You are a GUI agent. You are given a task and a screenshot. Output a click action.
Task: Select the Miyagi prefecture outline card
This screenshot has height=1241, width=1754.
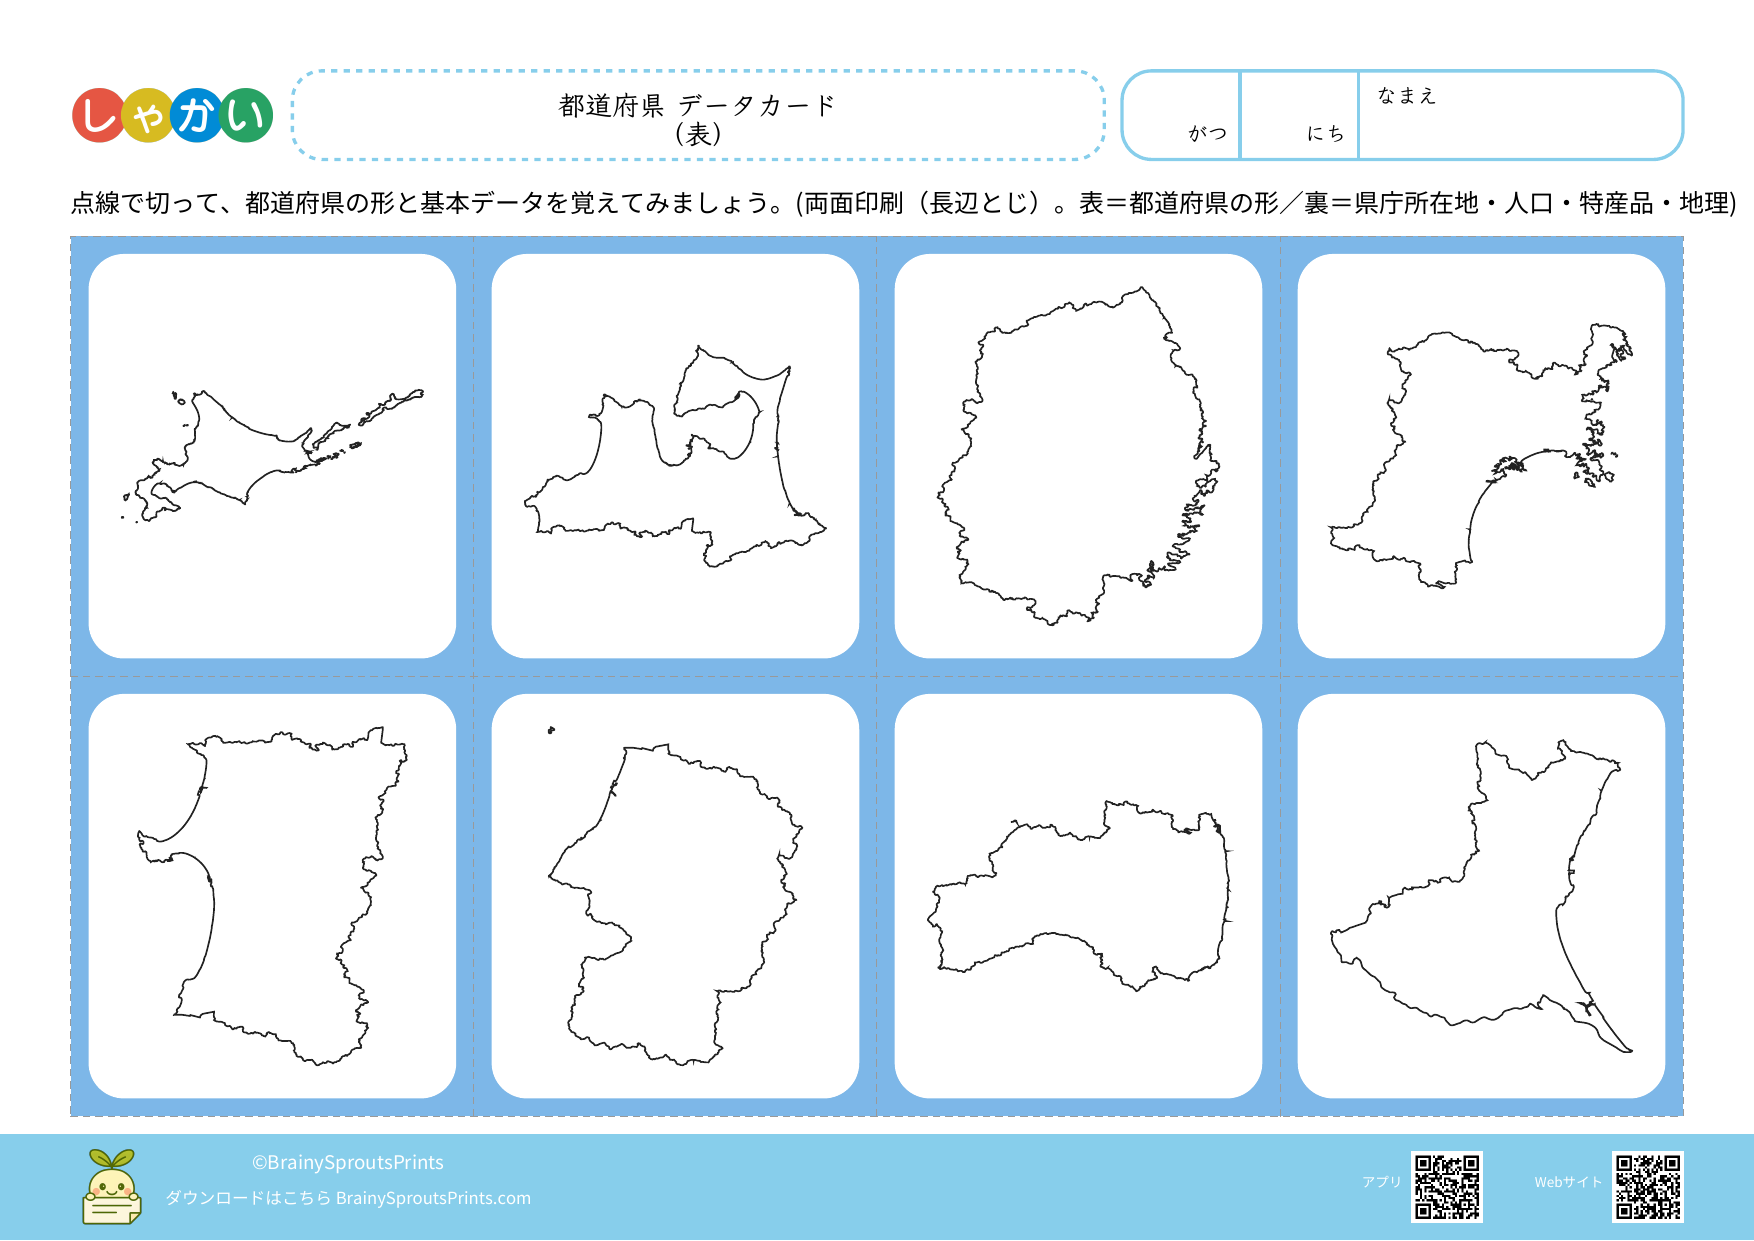point(1481,456)
